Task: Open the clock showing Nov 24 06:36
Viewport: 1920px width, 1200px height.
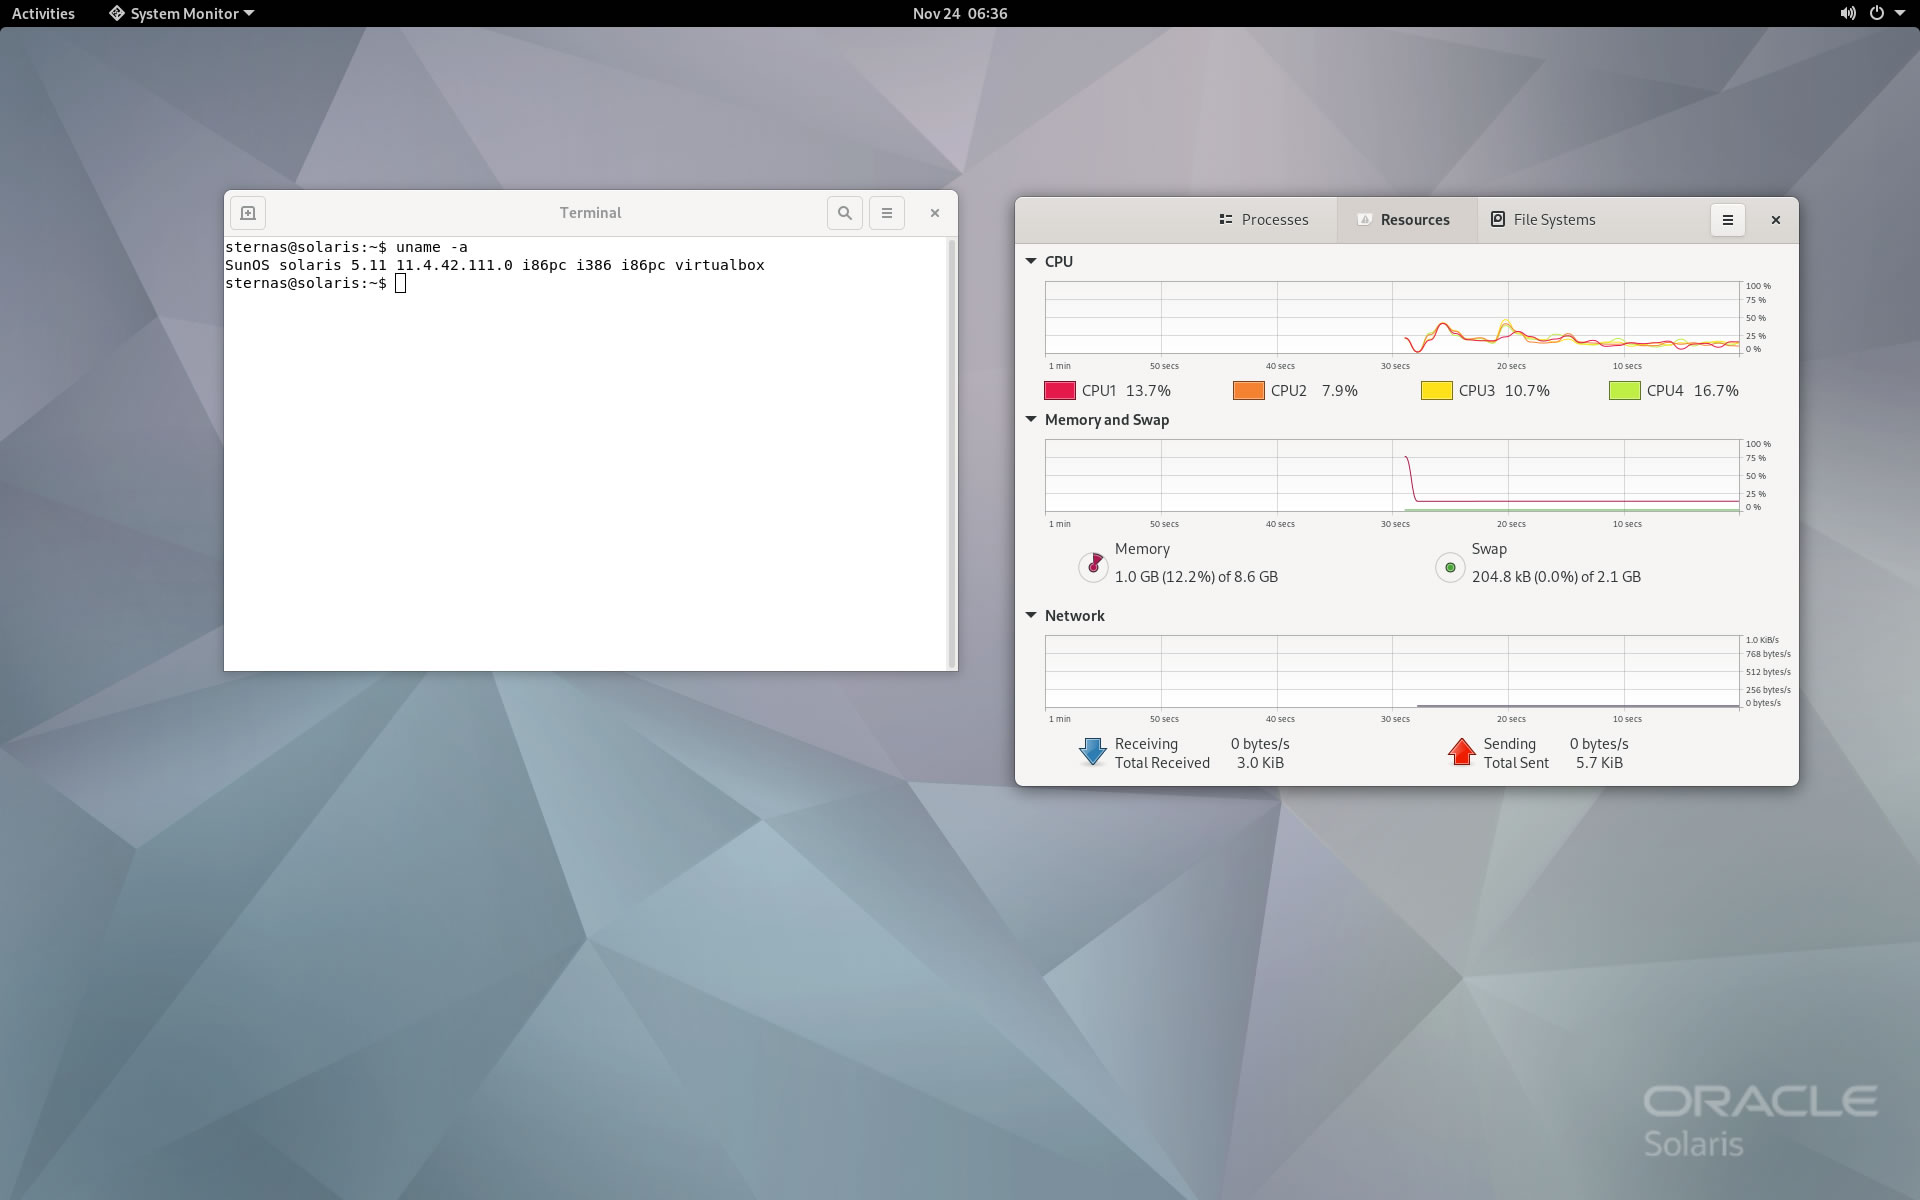Action: [x=960, y=13]
